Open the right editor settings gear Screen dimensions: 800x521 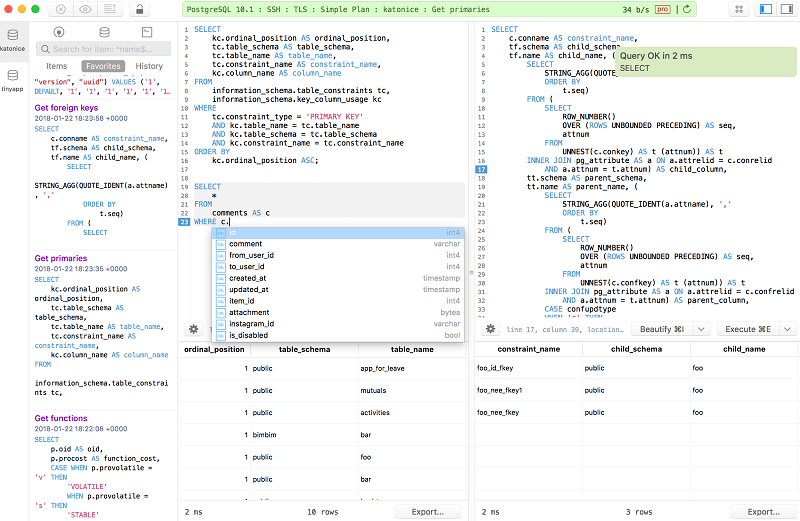coord(490,329)
